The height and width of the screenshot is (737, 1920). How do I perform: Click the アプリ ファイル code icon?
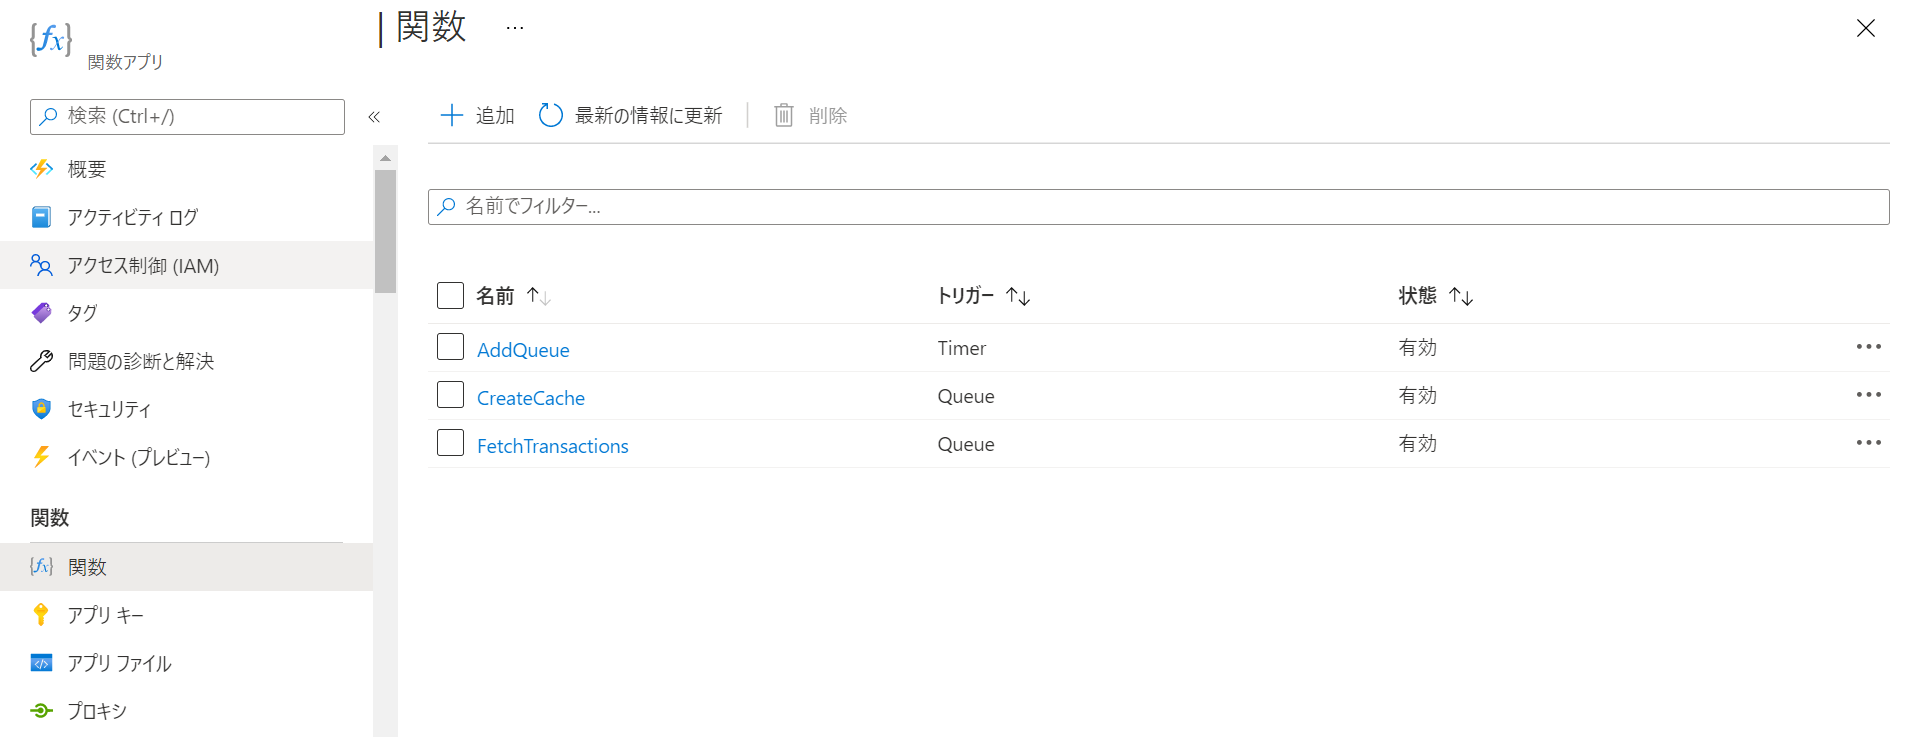tap(41, 663)
